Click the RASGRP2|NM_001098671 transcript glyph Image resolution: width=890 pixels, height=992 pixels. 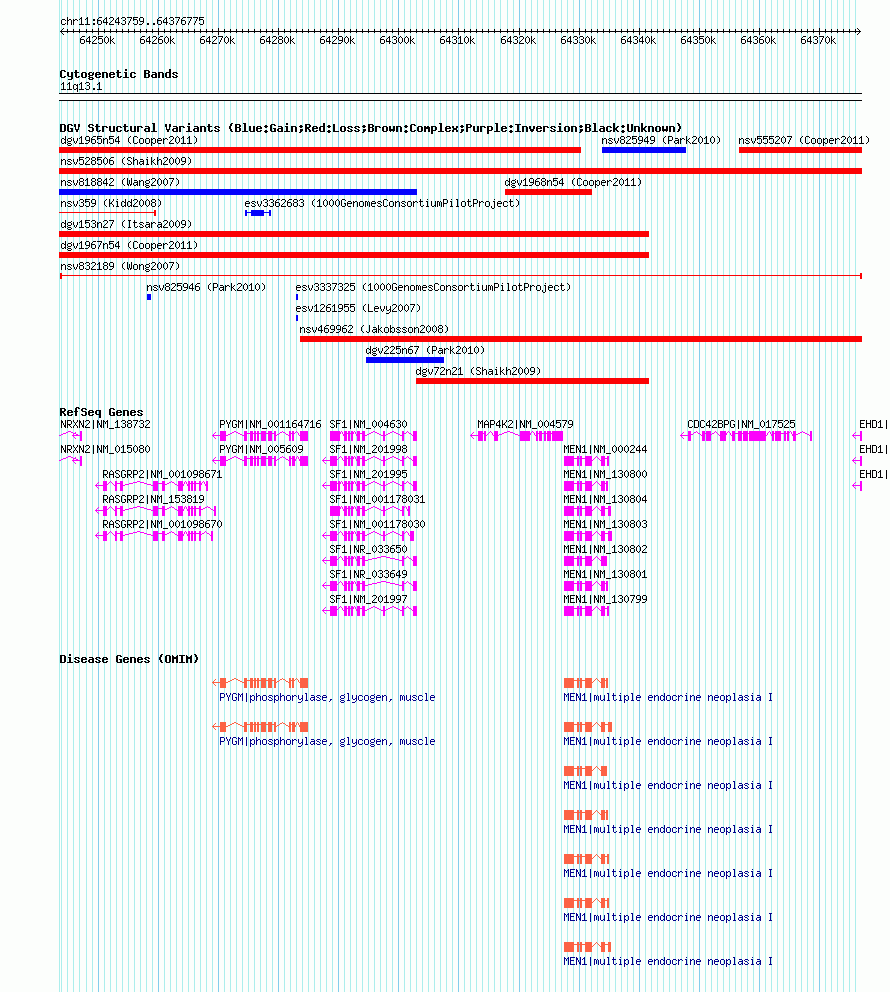152,486
